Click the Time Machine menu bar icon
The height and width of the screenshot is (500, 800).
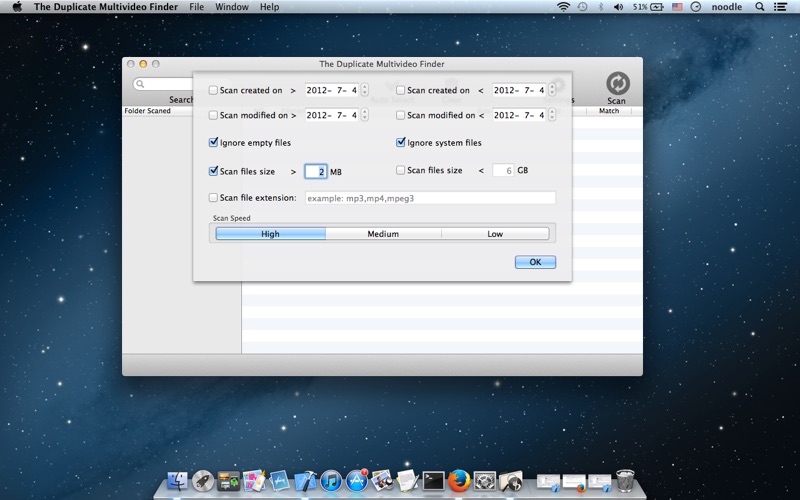[582, 7]
